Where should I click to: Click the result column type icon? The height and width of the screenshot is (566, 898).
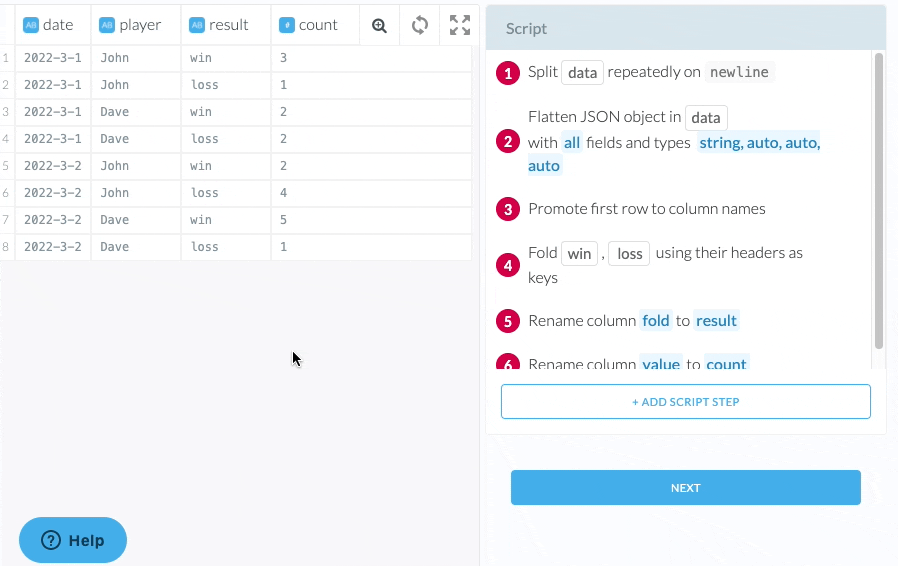coord(197,25)
